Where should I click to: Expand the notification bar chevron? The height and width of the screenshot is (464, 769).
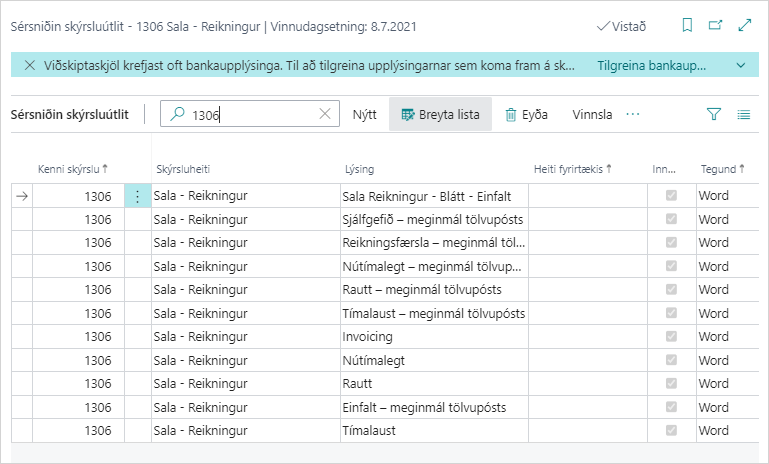tap(741, 65)
